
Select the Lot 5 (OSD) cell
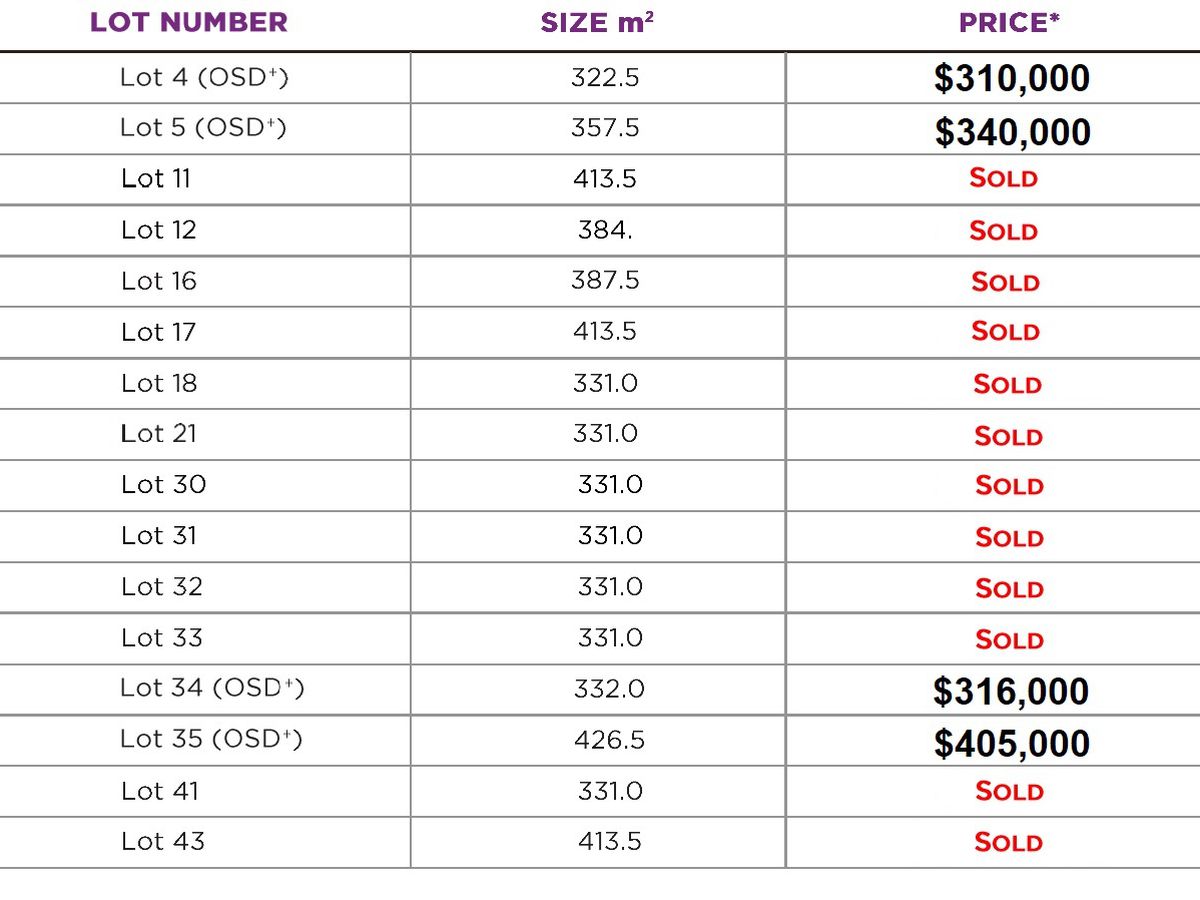(203, 128)
